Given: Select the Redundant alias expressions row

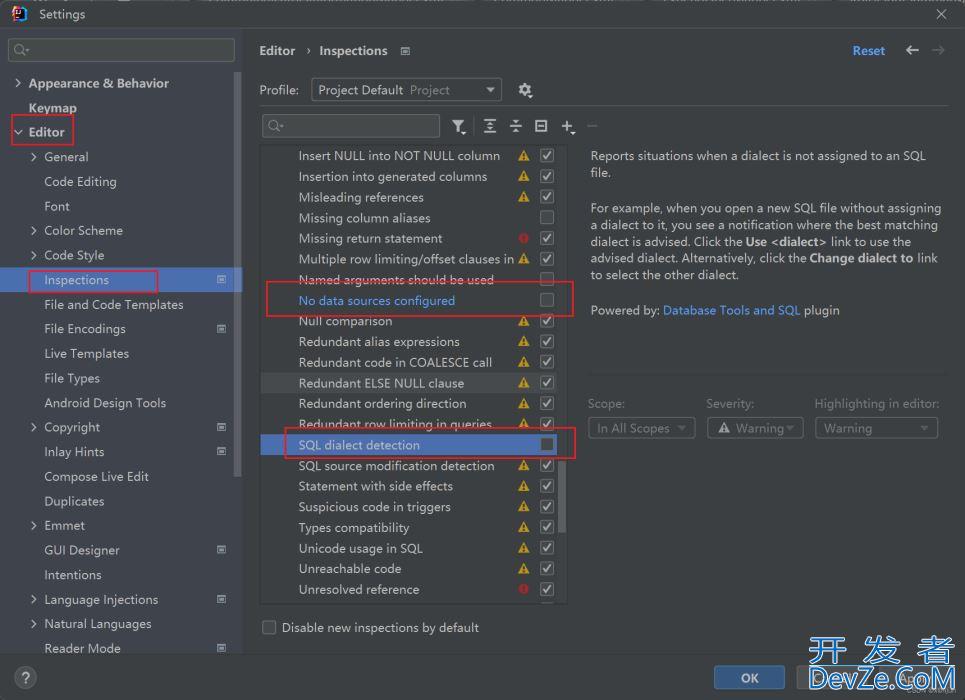Looking at the screenshot, I should [x=409, y=342].
